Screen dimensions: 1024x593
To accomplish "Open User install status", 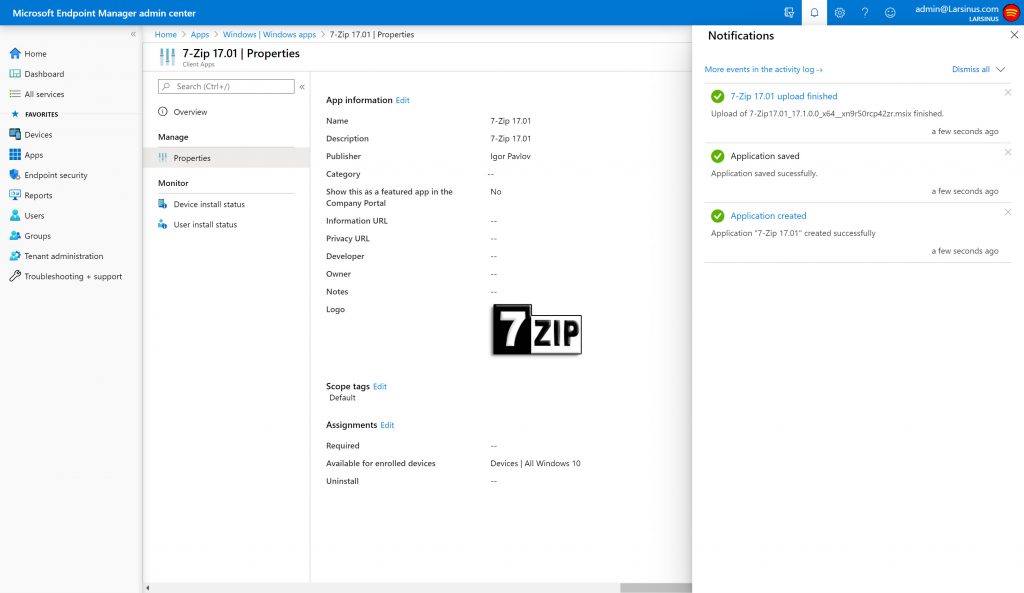I will point(205,225).
